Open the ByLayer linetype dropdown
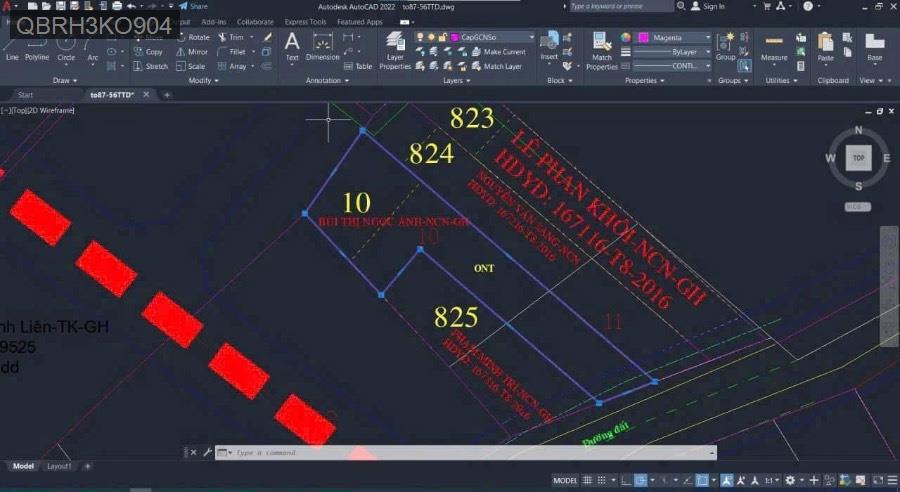 click(677, 51)
